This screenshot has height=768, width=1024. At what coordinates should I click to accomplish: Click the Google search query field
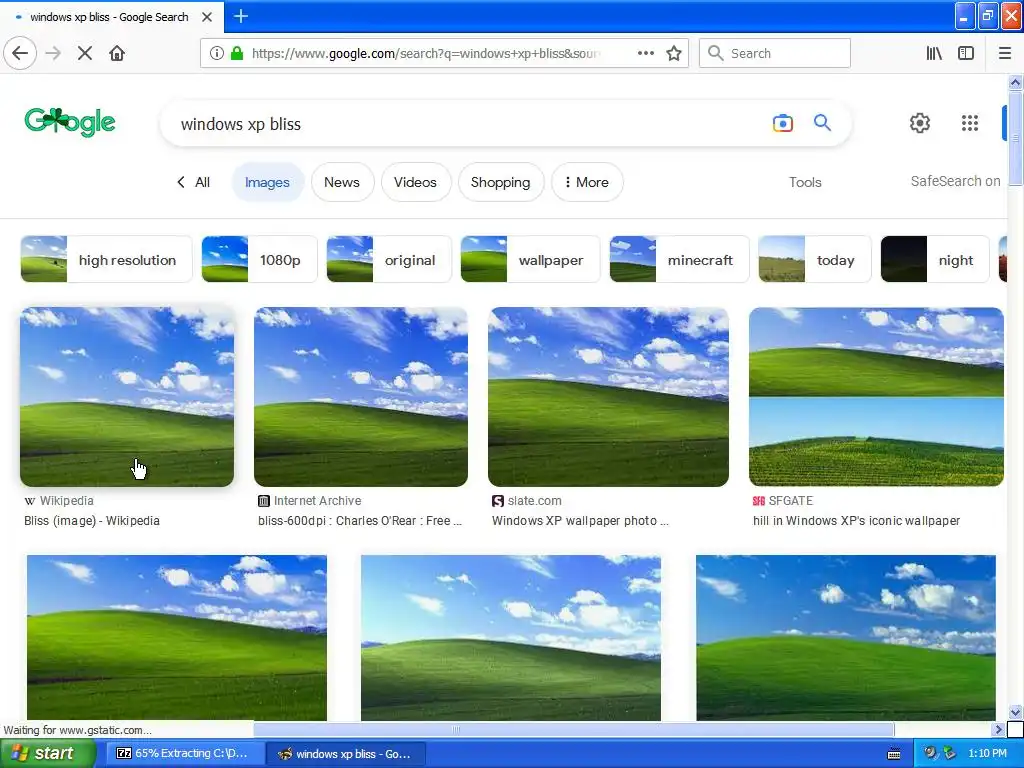(470, 123)
